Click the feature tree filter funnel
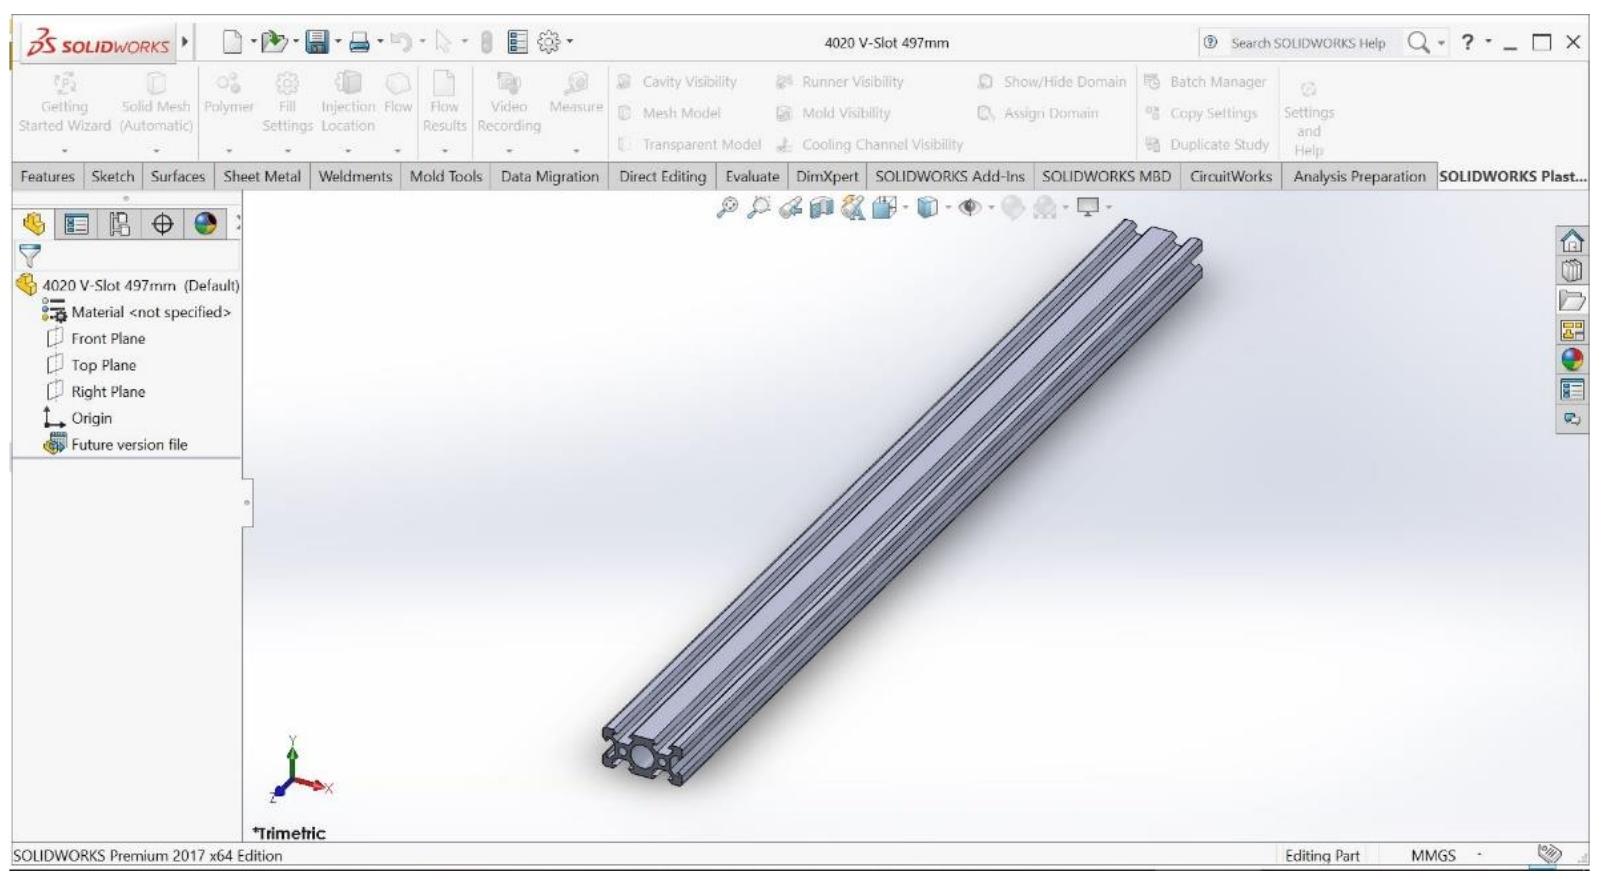 tap(30, 255)
